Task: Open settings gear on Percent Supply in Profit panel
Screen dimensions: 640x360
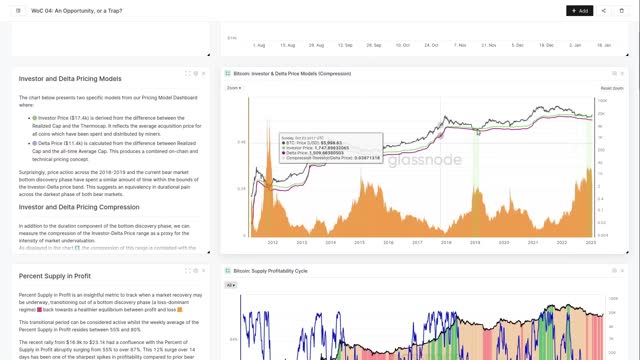Action: click(x=196, y=271)
